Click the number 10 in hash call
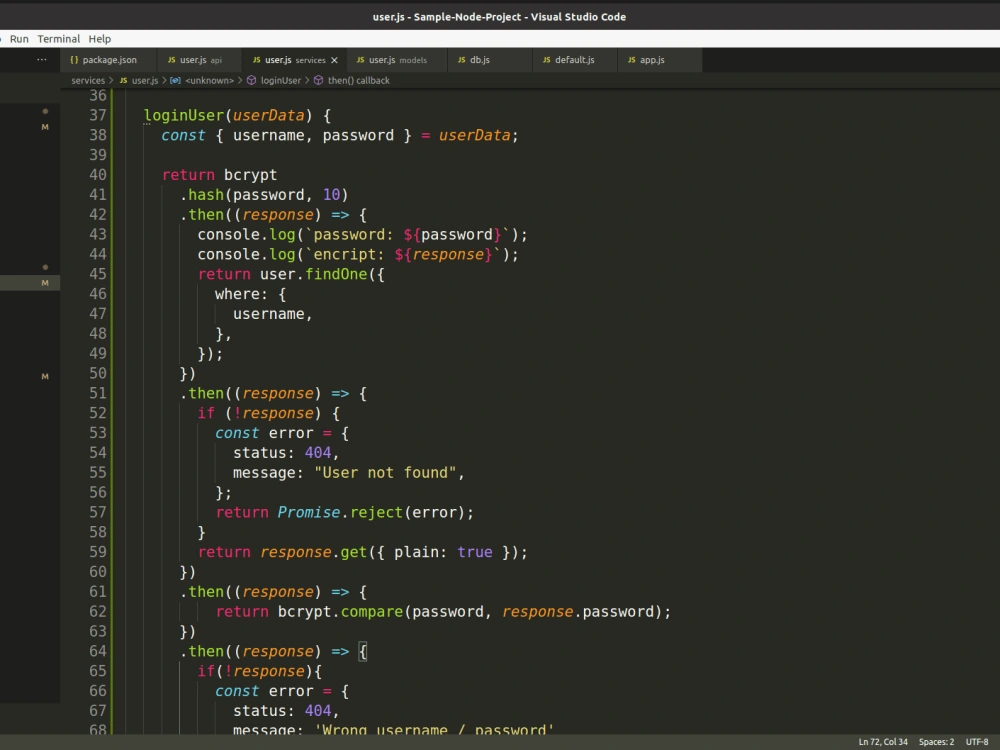Viewport: 1000px width, 750px height. 332,195
